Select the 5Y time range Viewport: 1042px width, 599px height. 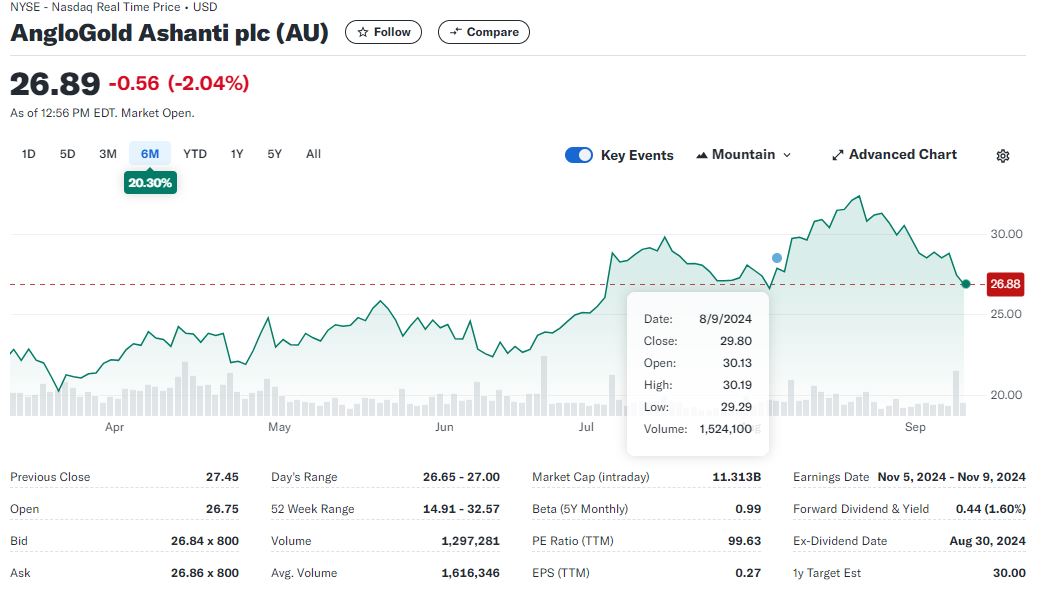tap(274, 154)
